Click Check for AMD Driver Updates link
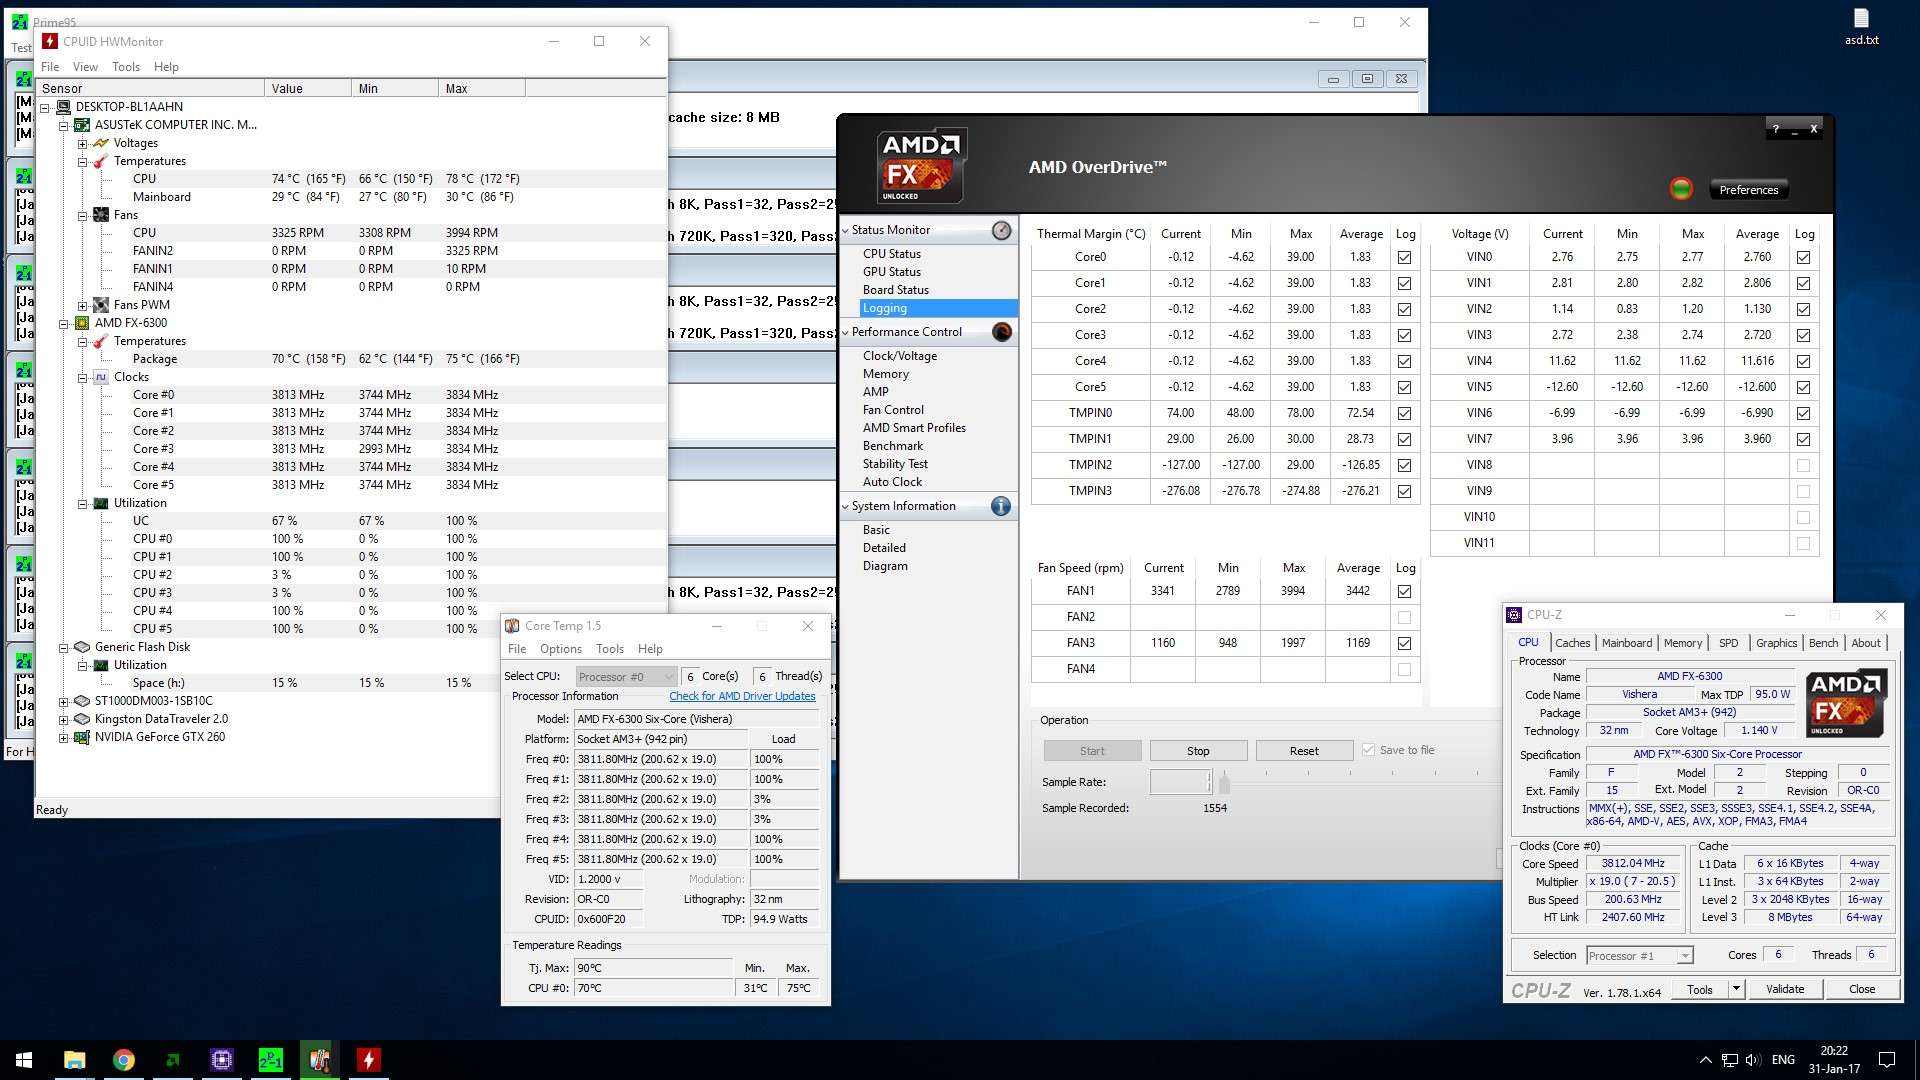Image resolution: width=1920 pixels, height=1080 pixels. click(x=742, y=696)
